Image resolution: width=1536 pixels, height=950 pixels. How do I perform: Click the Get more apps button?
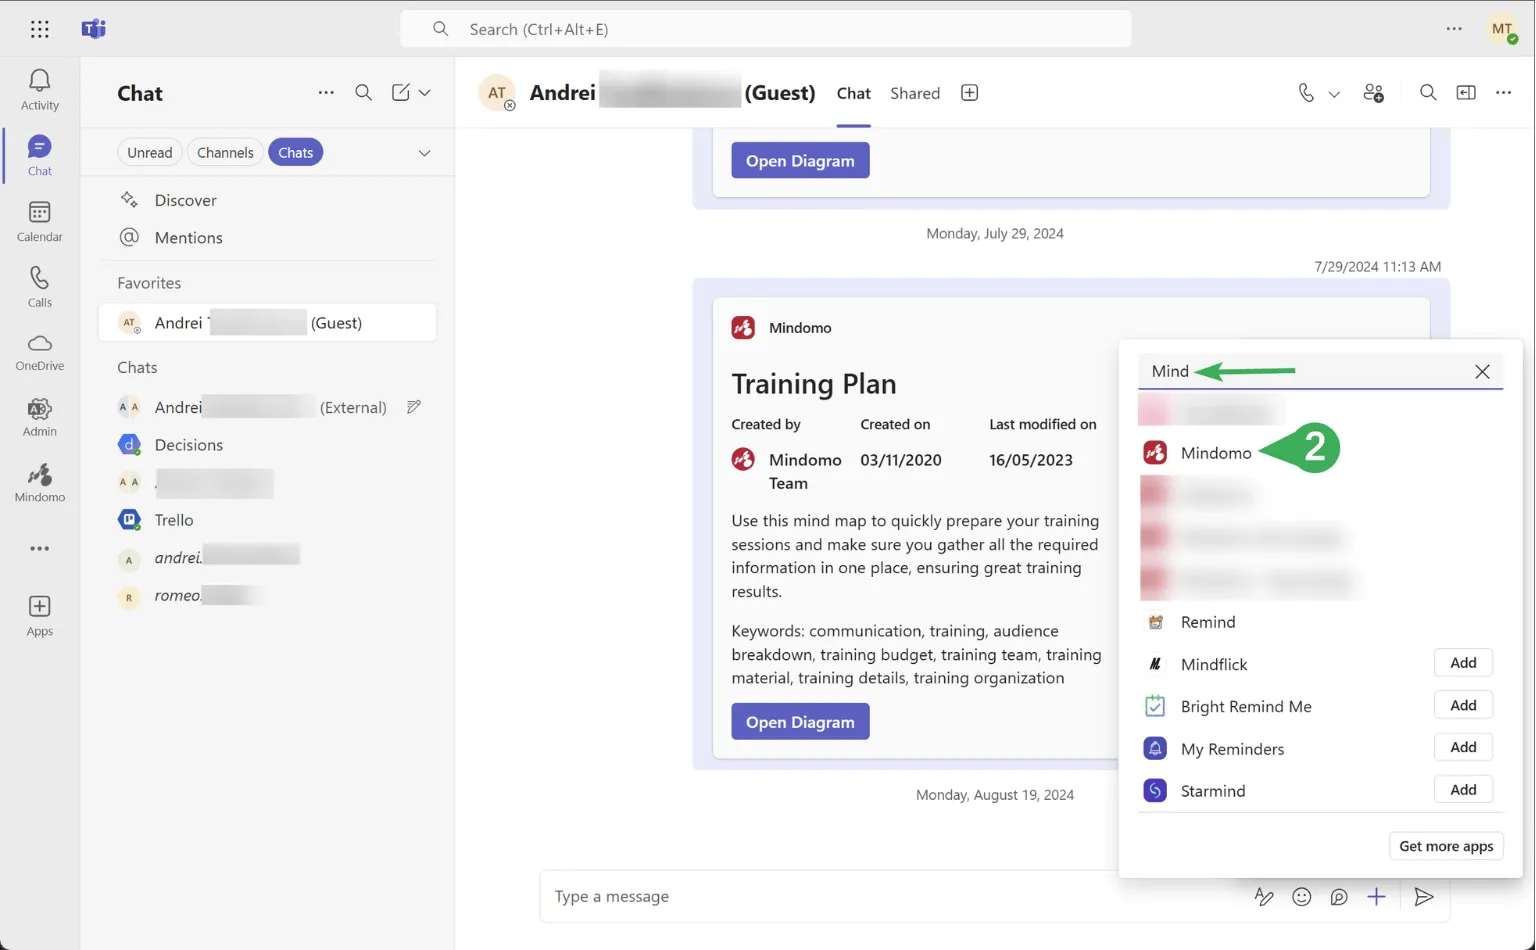coord(1445,846)
